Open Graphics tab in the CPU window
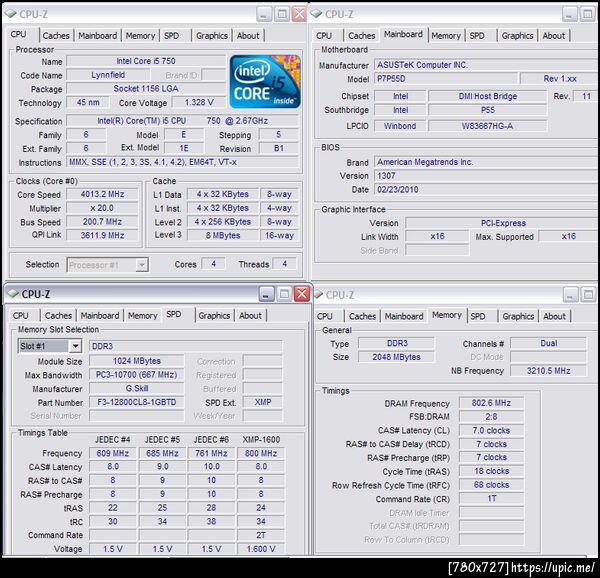600x578 pixels. click(212, 36)
